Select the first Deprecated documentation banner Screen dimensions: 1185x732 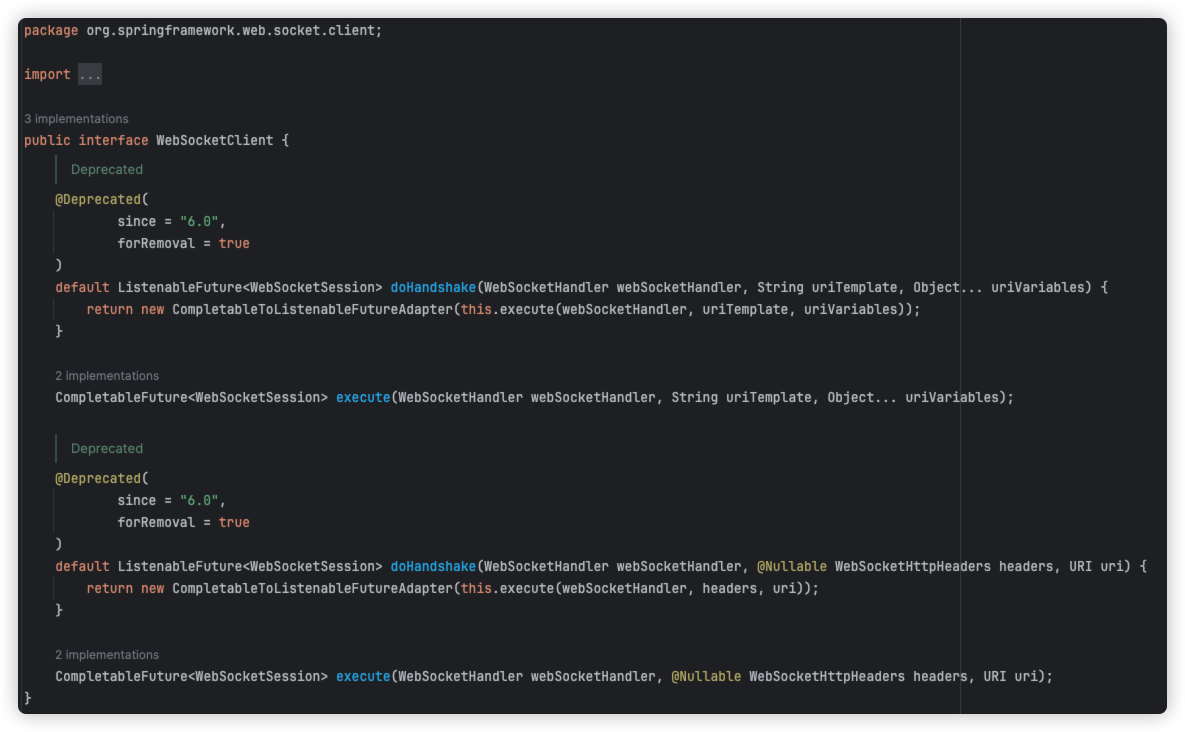tap(107, 169)
